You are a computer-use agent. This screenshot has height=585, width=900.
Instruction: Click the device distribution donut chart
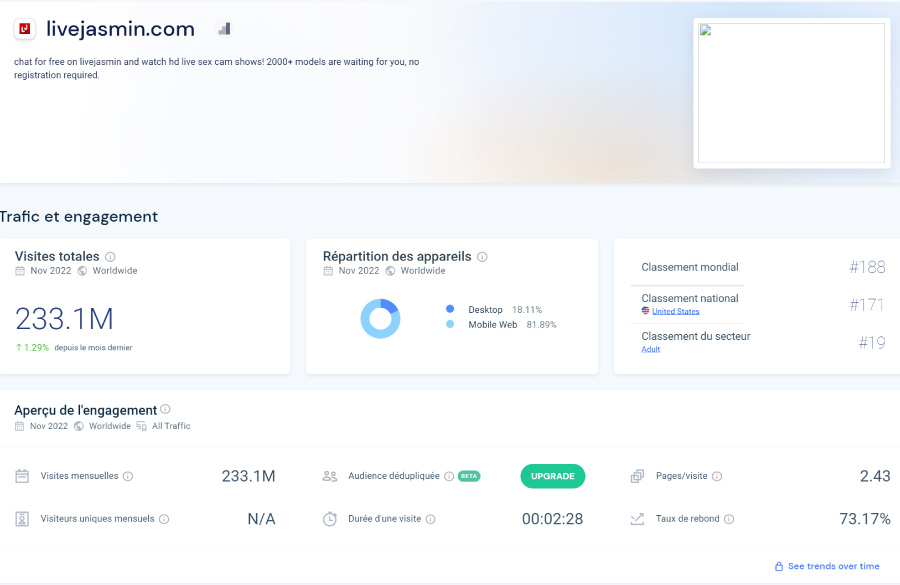point(380,319)
